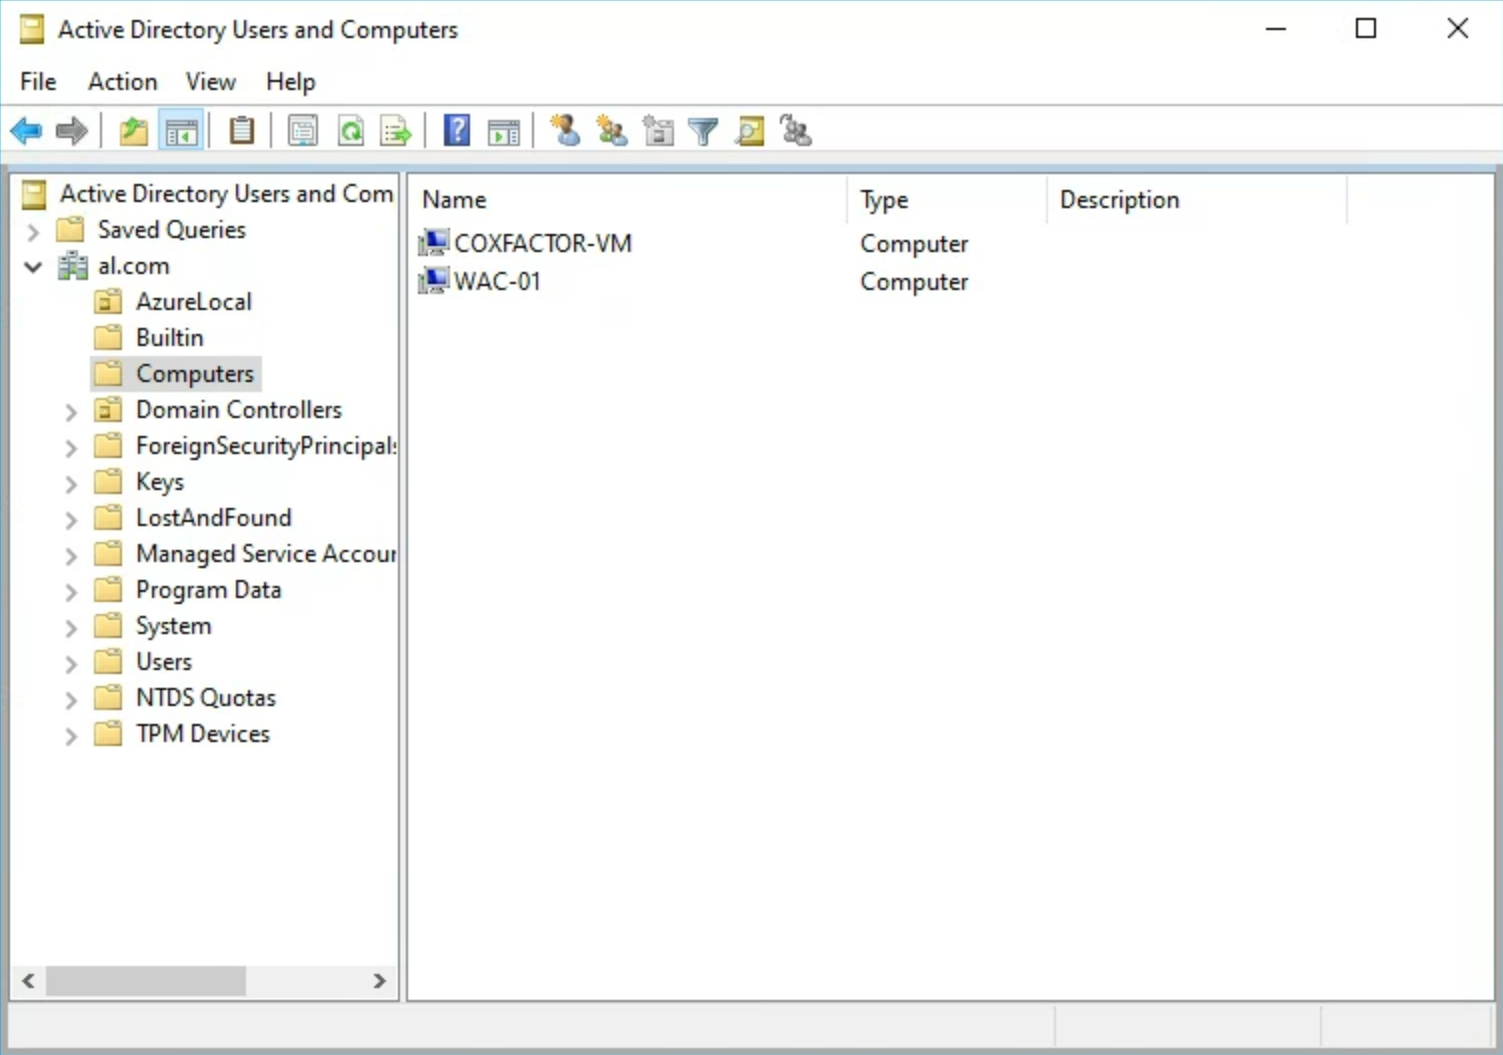The image size is (1503, 1055).
Task: Create a new organizational unit icon
Action: tap(658, 131)
